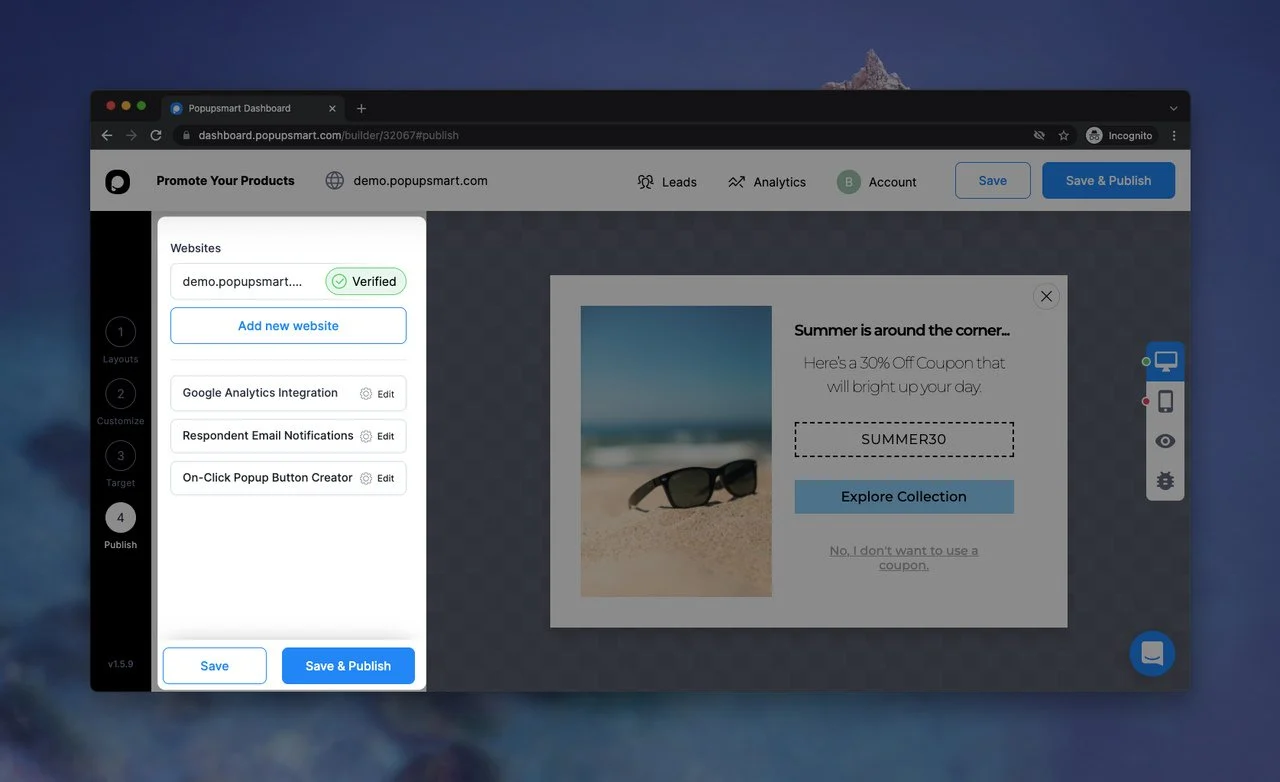Image resolution: width=1280 pixels, height=782 pixels.
Task: Reload the page in browser
Action: pyautogui.click(x=156, y=135)
